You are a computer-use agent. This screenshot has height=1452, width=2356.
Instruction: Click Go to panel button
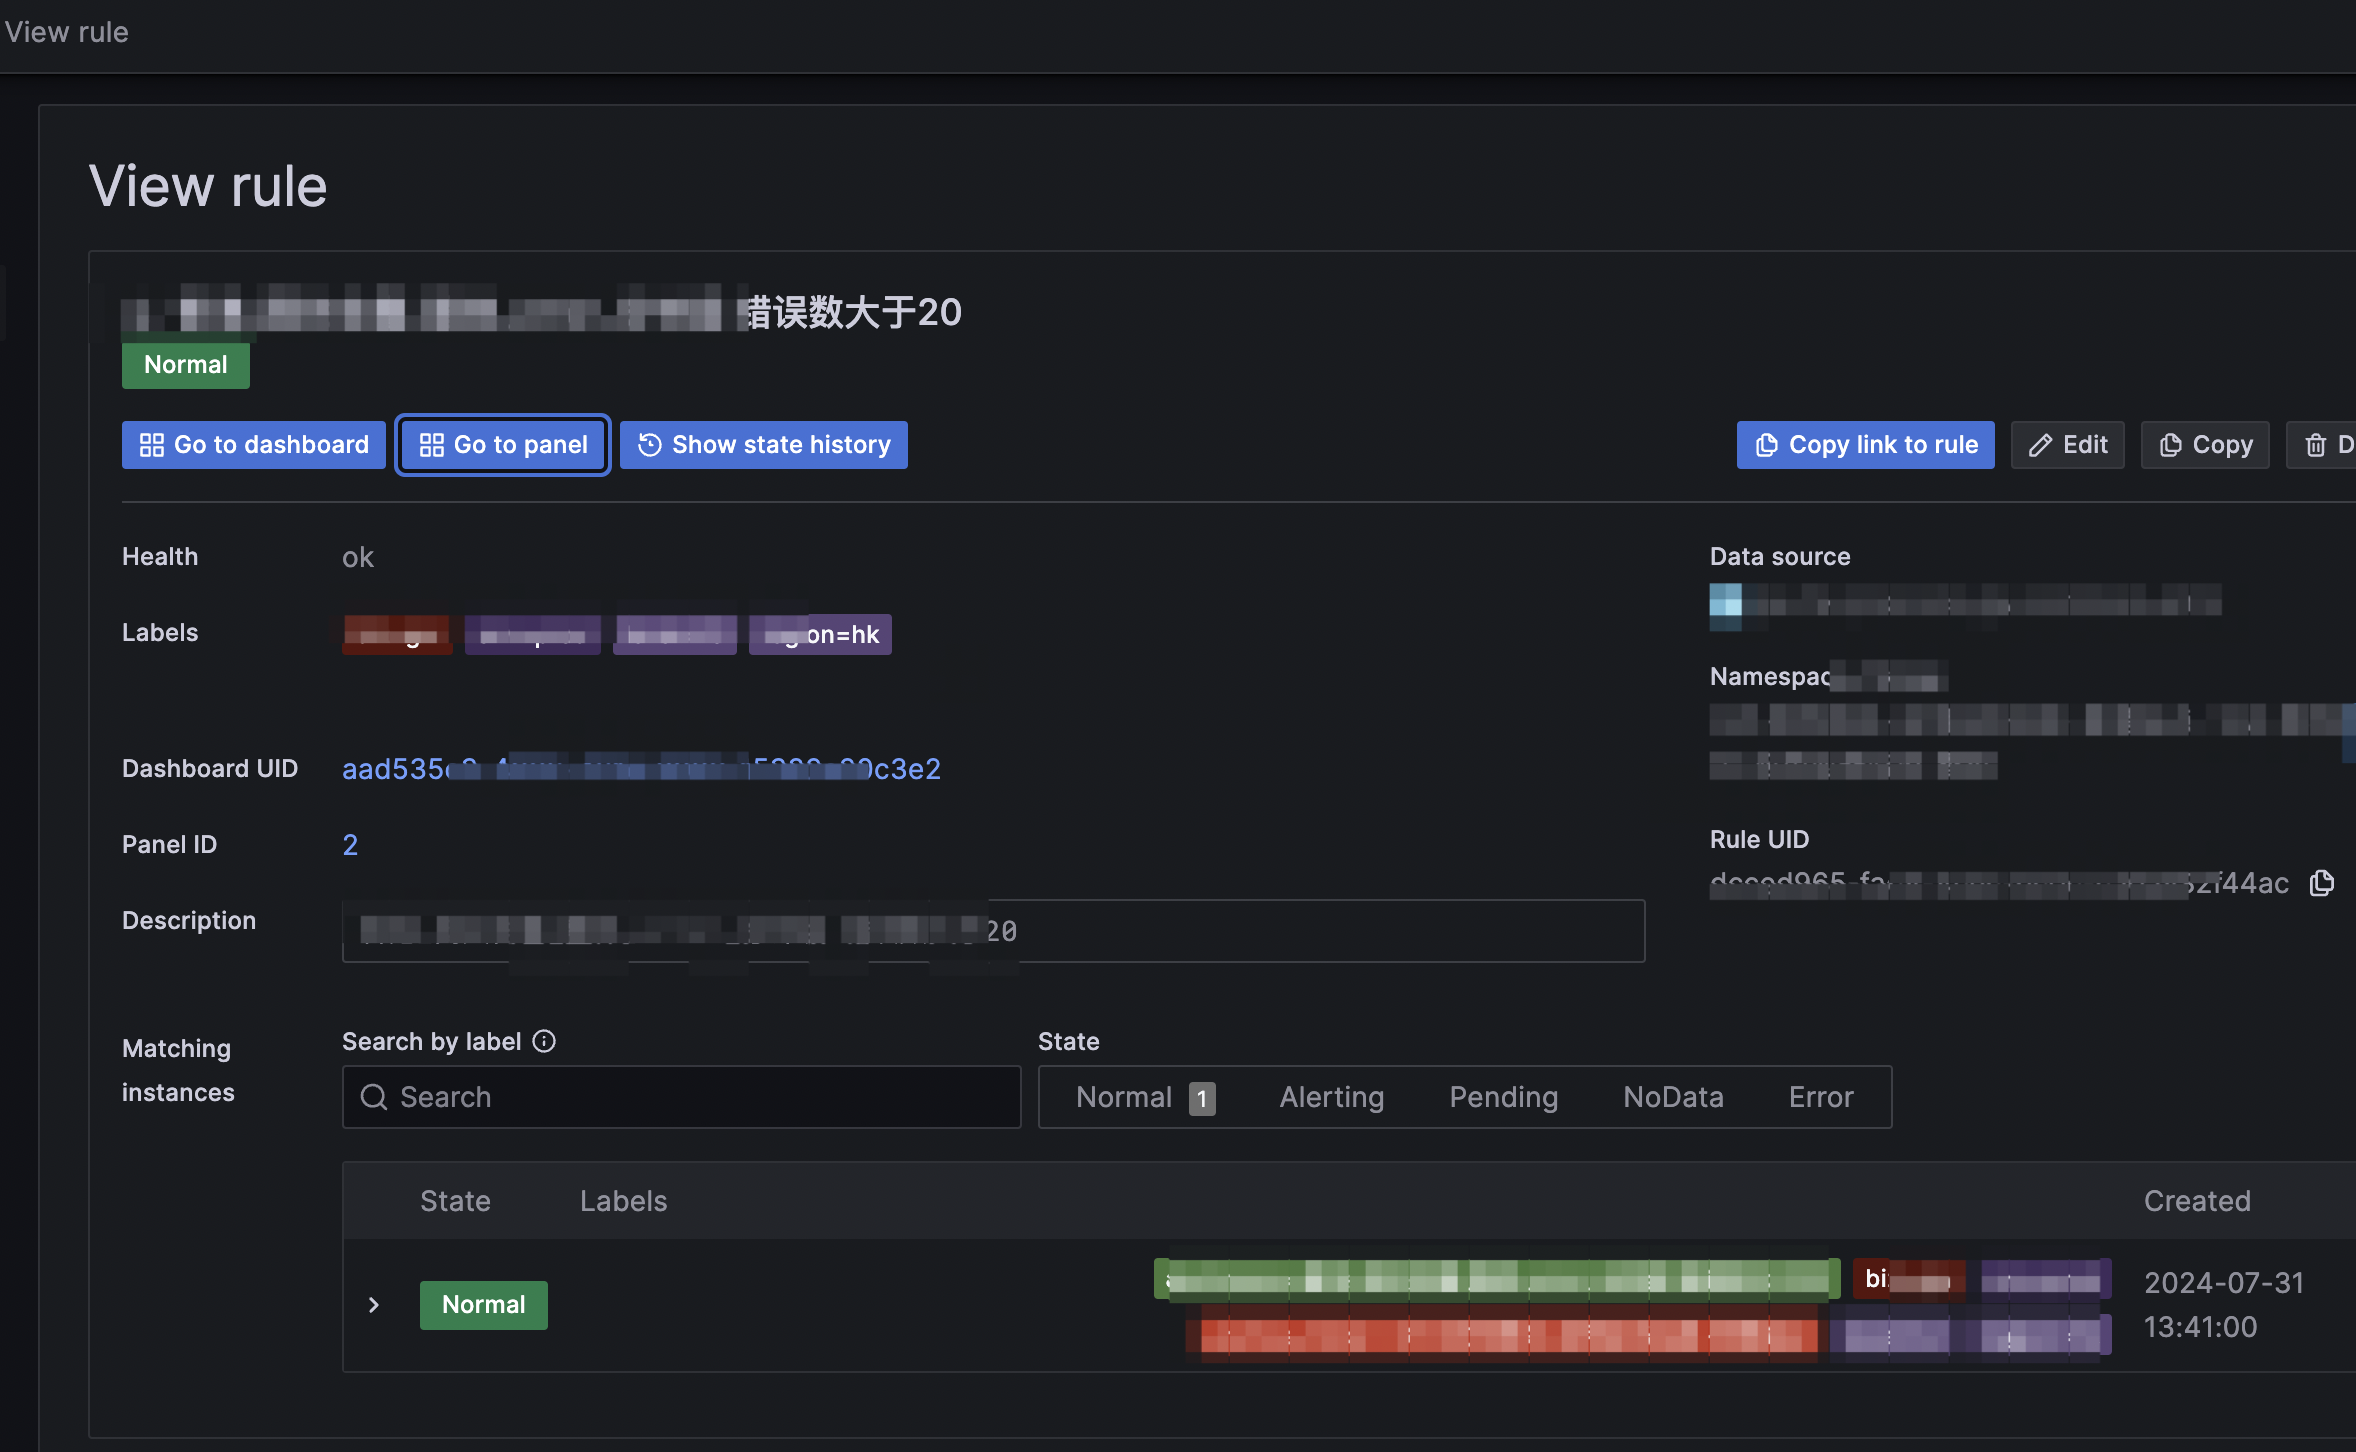(503, 445)
